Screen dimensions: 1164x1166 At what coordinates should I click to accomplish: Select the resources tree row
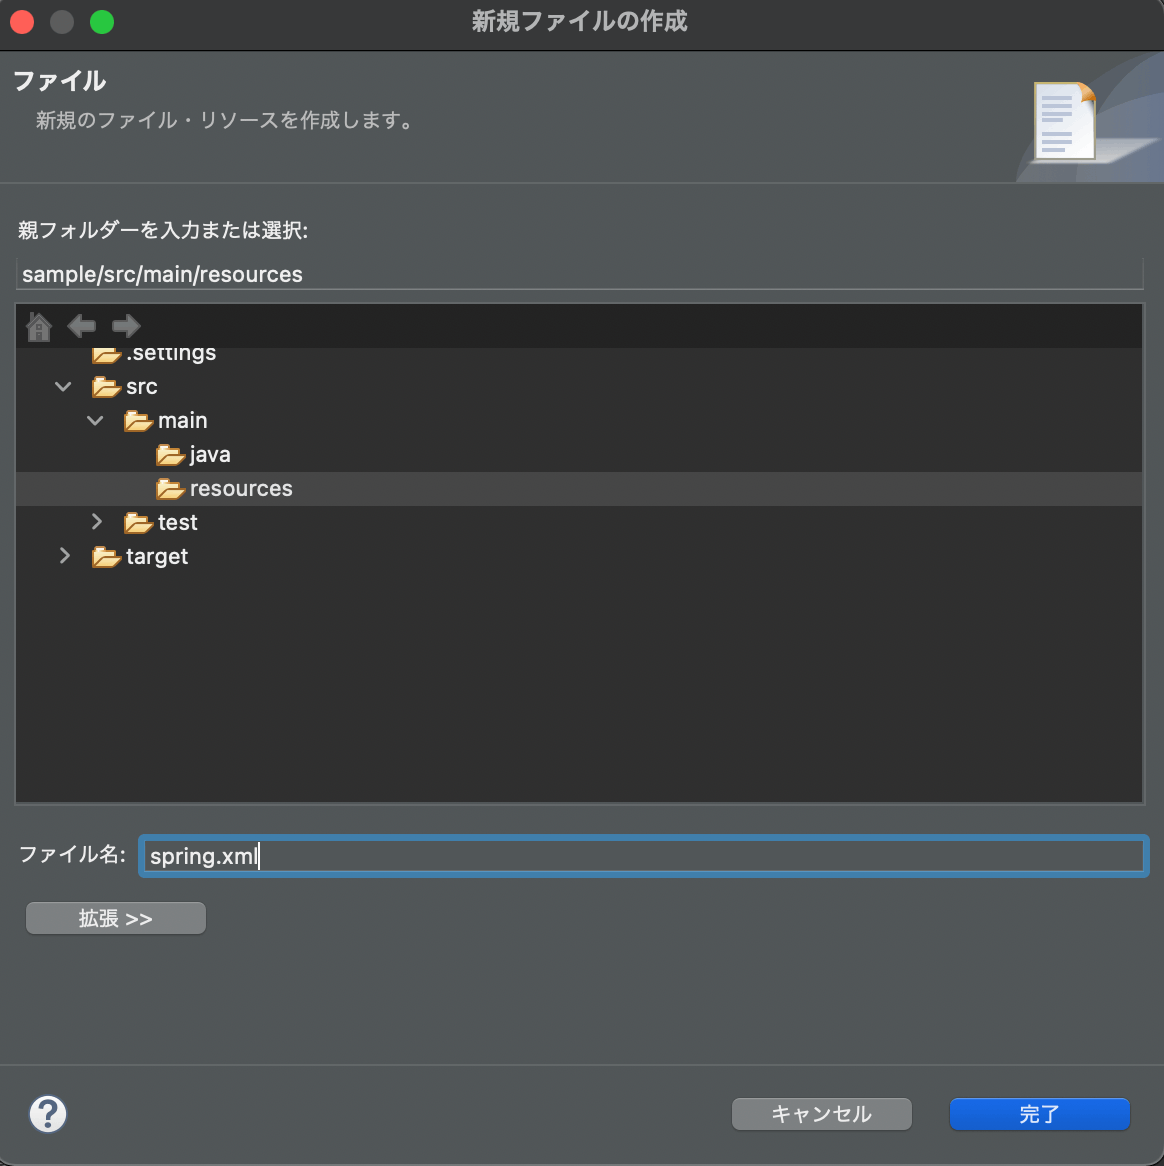pos(579,489)
